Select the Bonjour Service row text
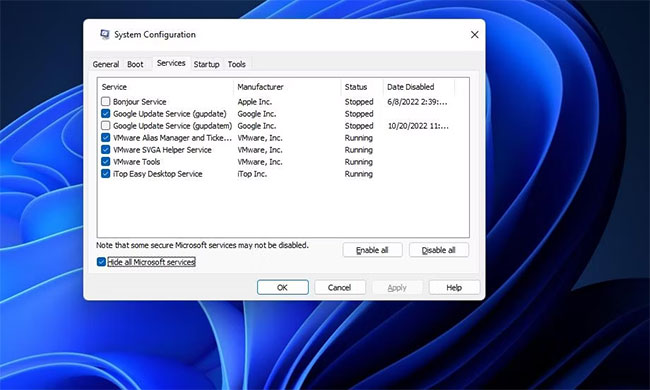Screen dimensions: 650x390 coord(140,102)
